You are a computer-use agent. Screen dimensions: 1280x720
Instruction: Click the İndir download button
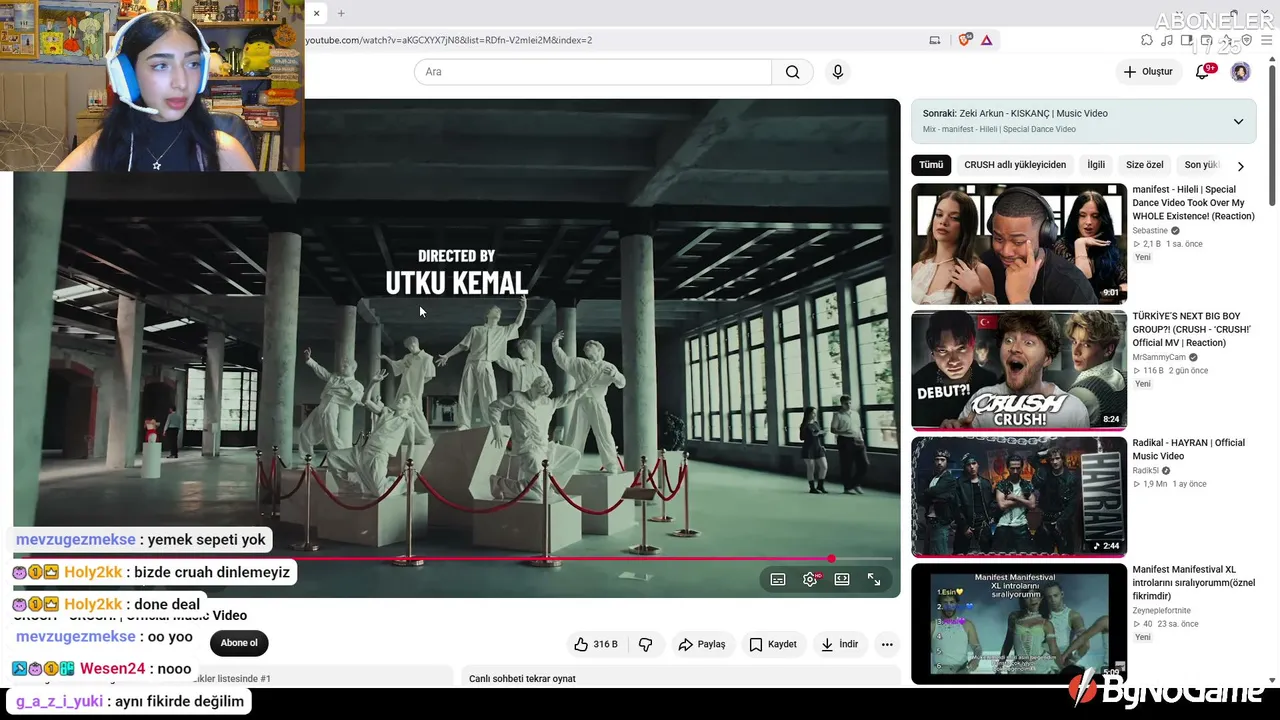839,644
